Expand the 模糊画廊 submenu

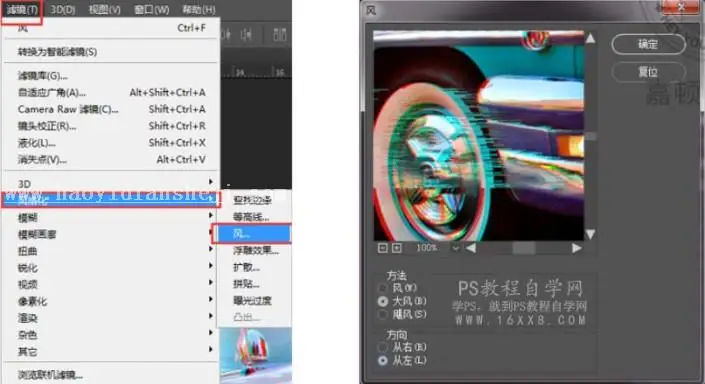click(x=110, y=234)
